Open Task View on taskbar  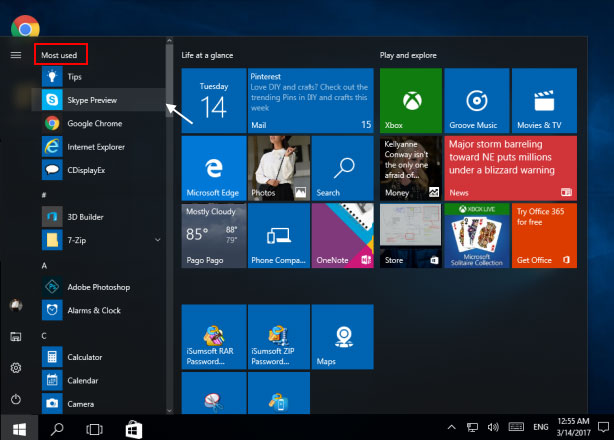click(94, 429)
